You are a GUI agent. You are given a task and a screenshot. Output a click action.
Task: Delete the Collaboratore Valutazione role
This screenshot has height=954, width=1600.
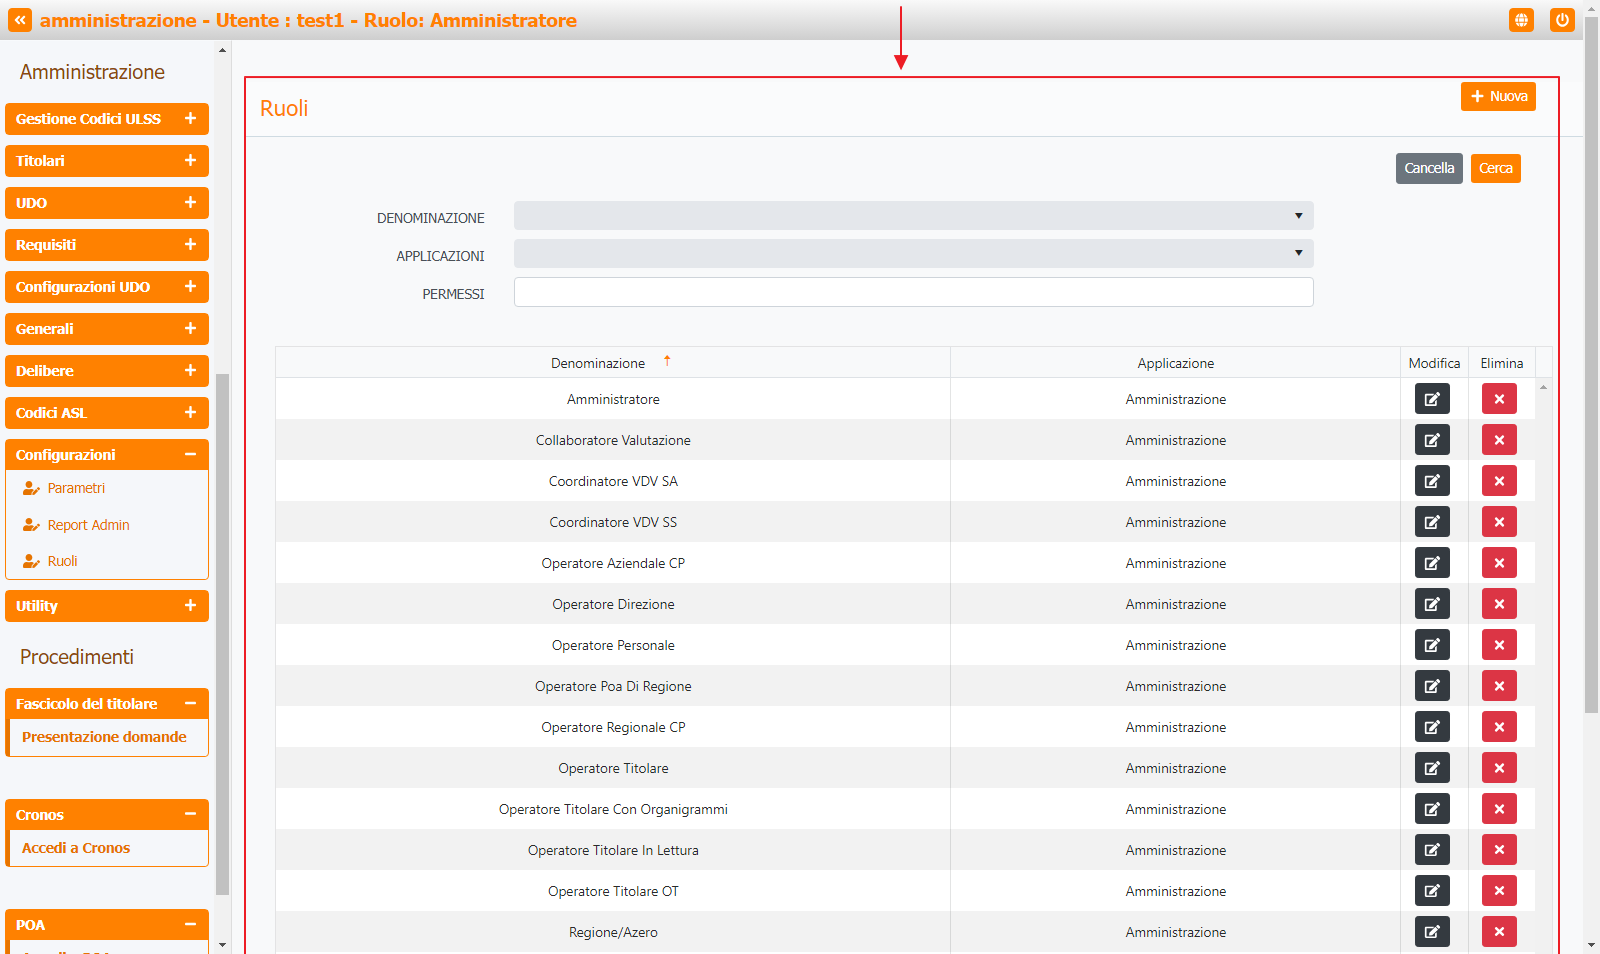tap(1499, 440)
